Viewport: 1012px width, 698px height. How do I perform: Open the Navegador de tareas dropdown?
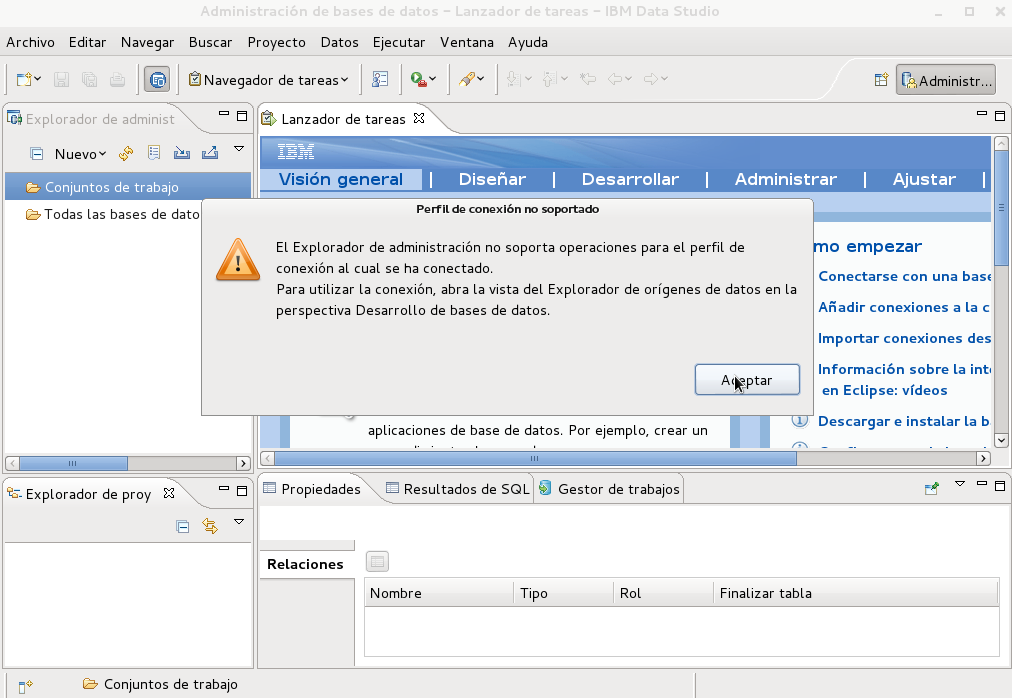[x=268, y=79]
